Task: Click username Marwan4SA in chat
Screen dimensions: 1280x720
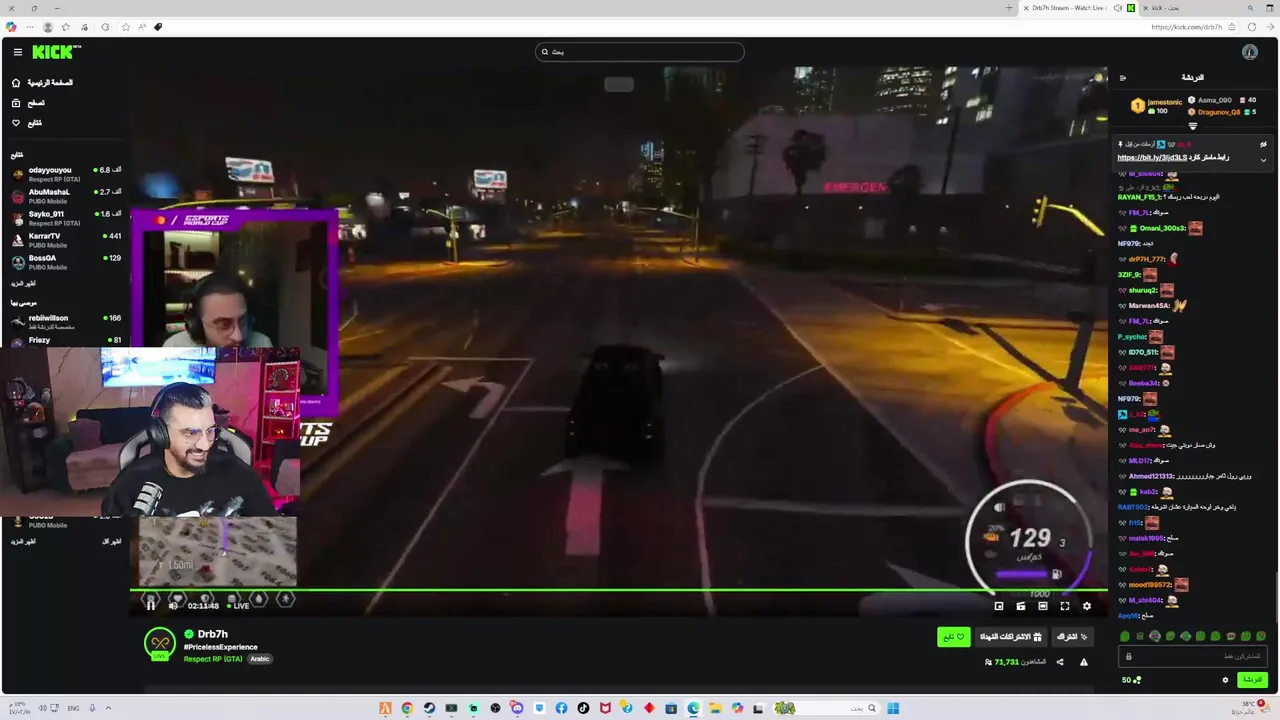Action: 1149,306
